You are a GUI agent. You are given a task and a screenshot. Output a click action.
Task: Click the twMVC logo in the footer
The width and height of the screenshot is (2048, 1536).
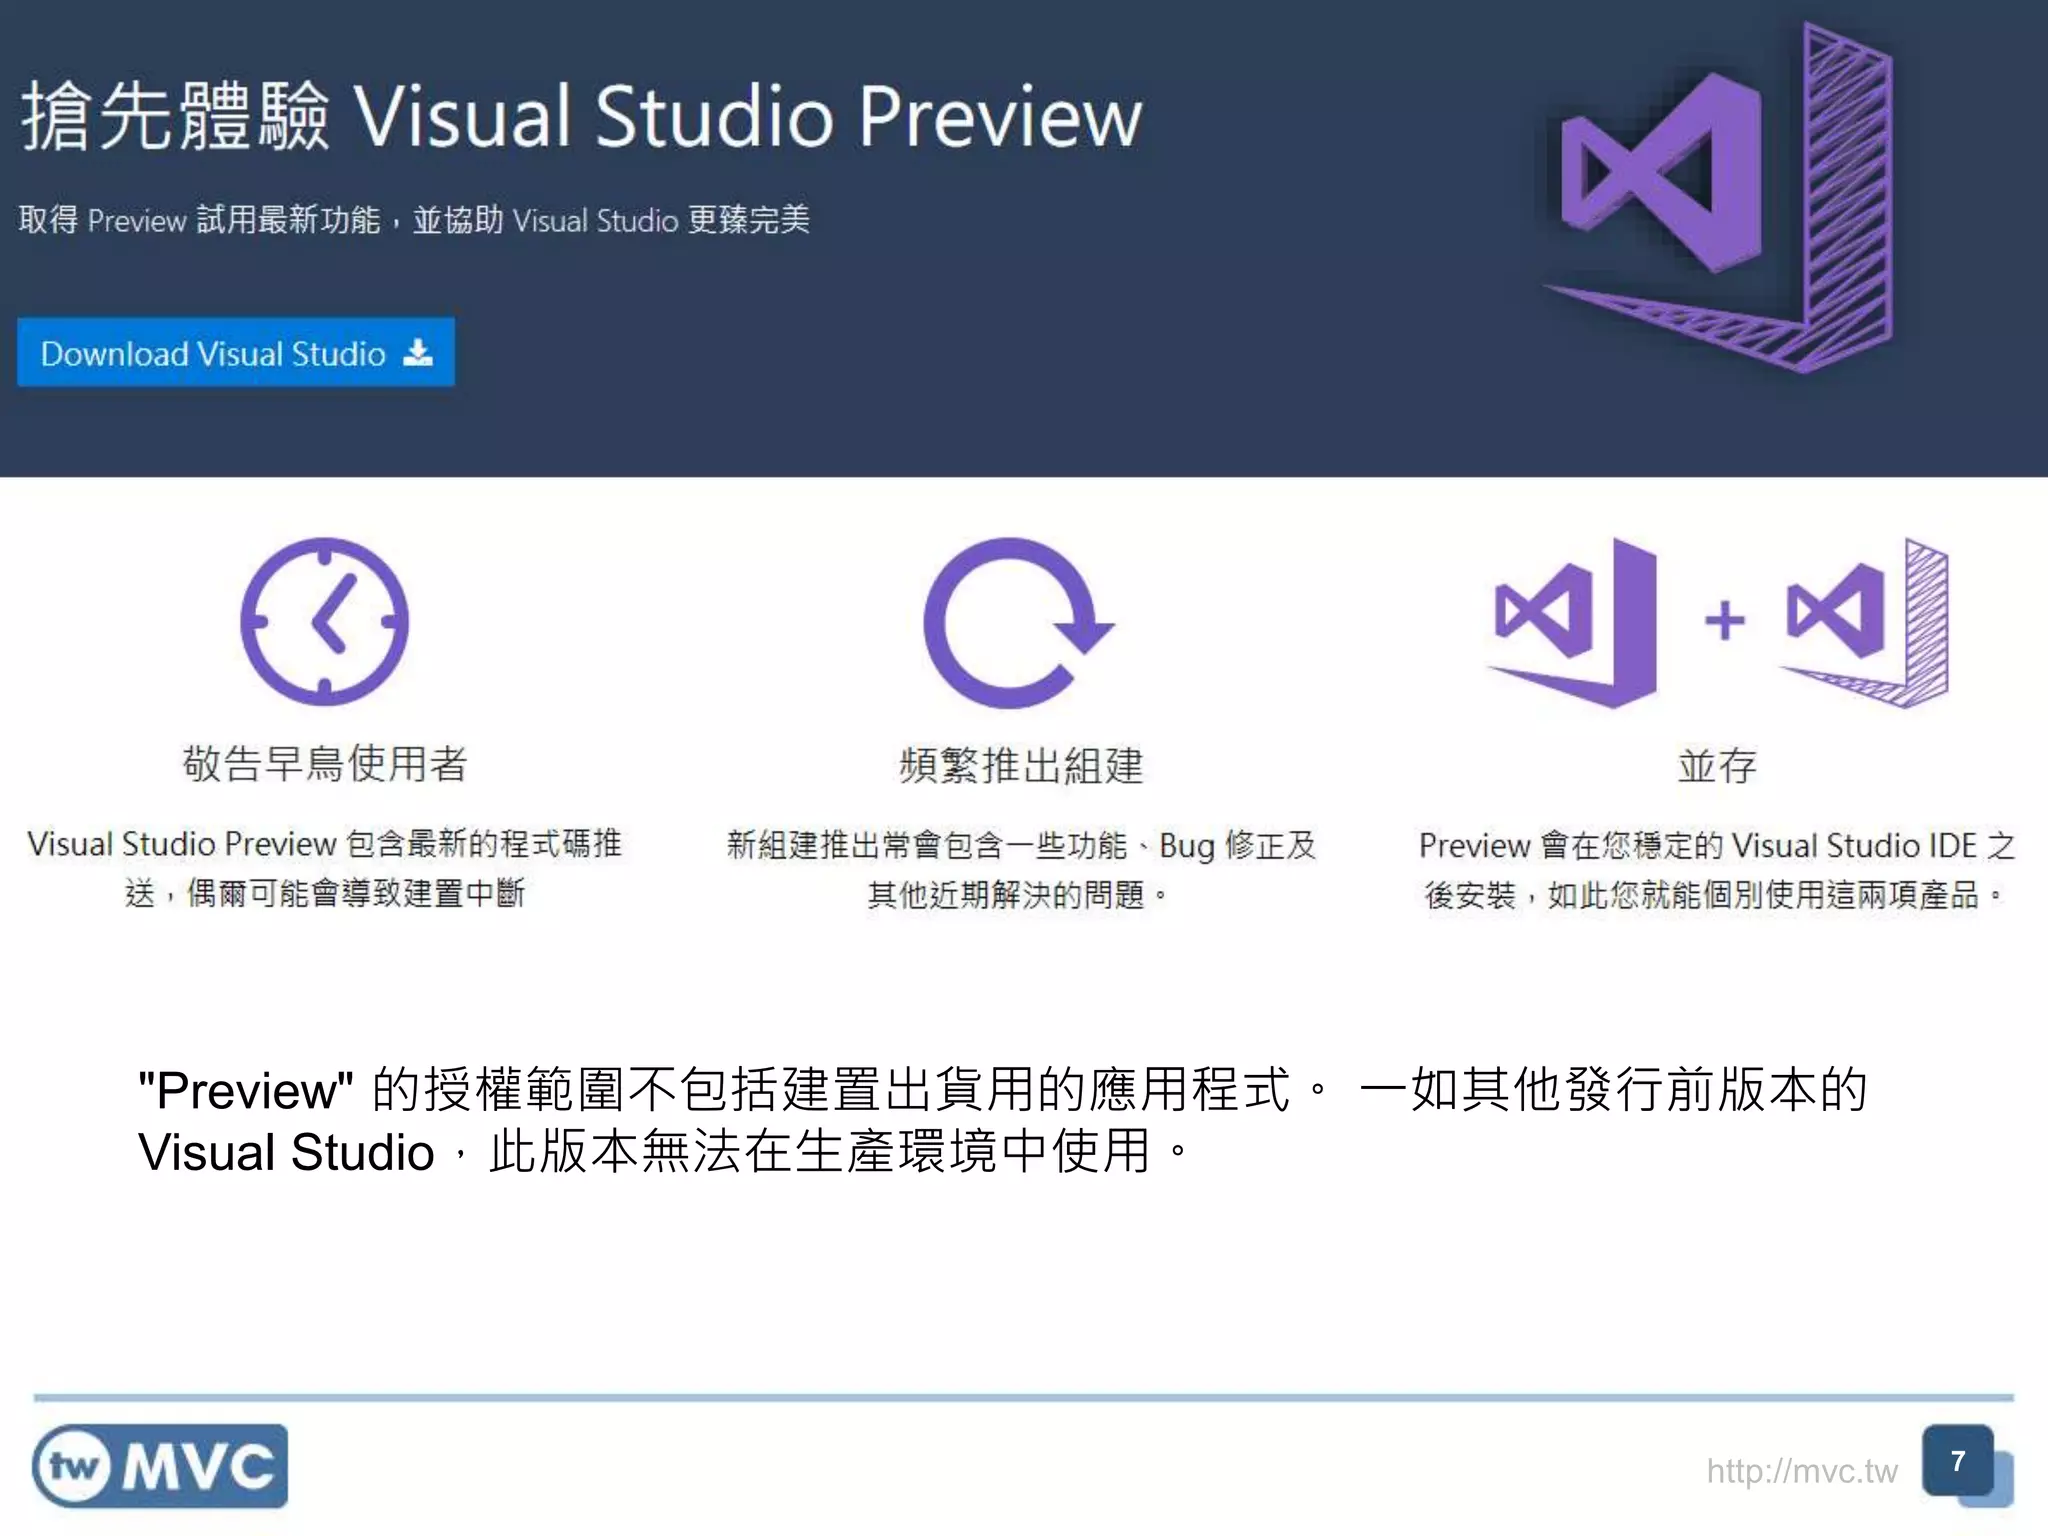point(160,1466)
